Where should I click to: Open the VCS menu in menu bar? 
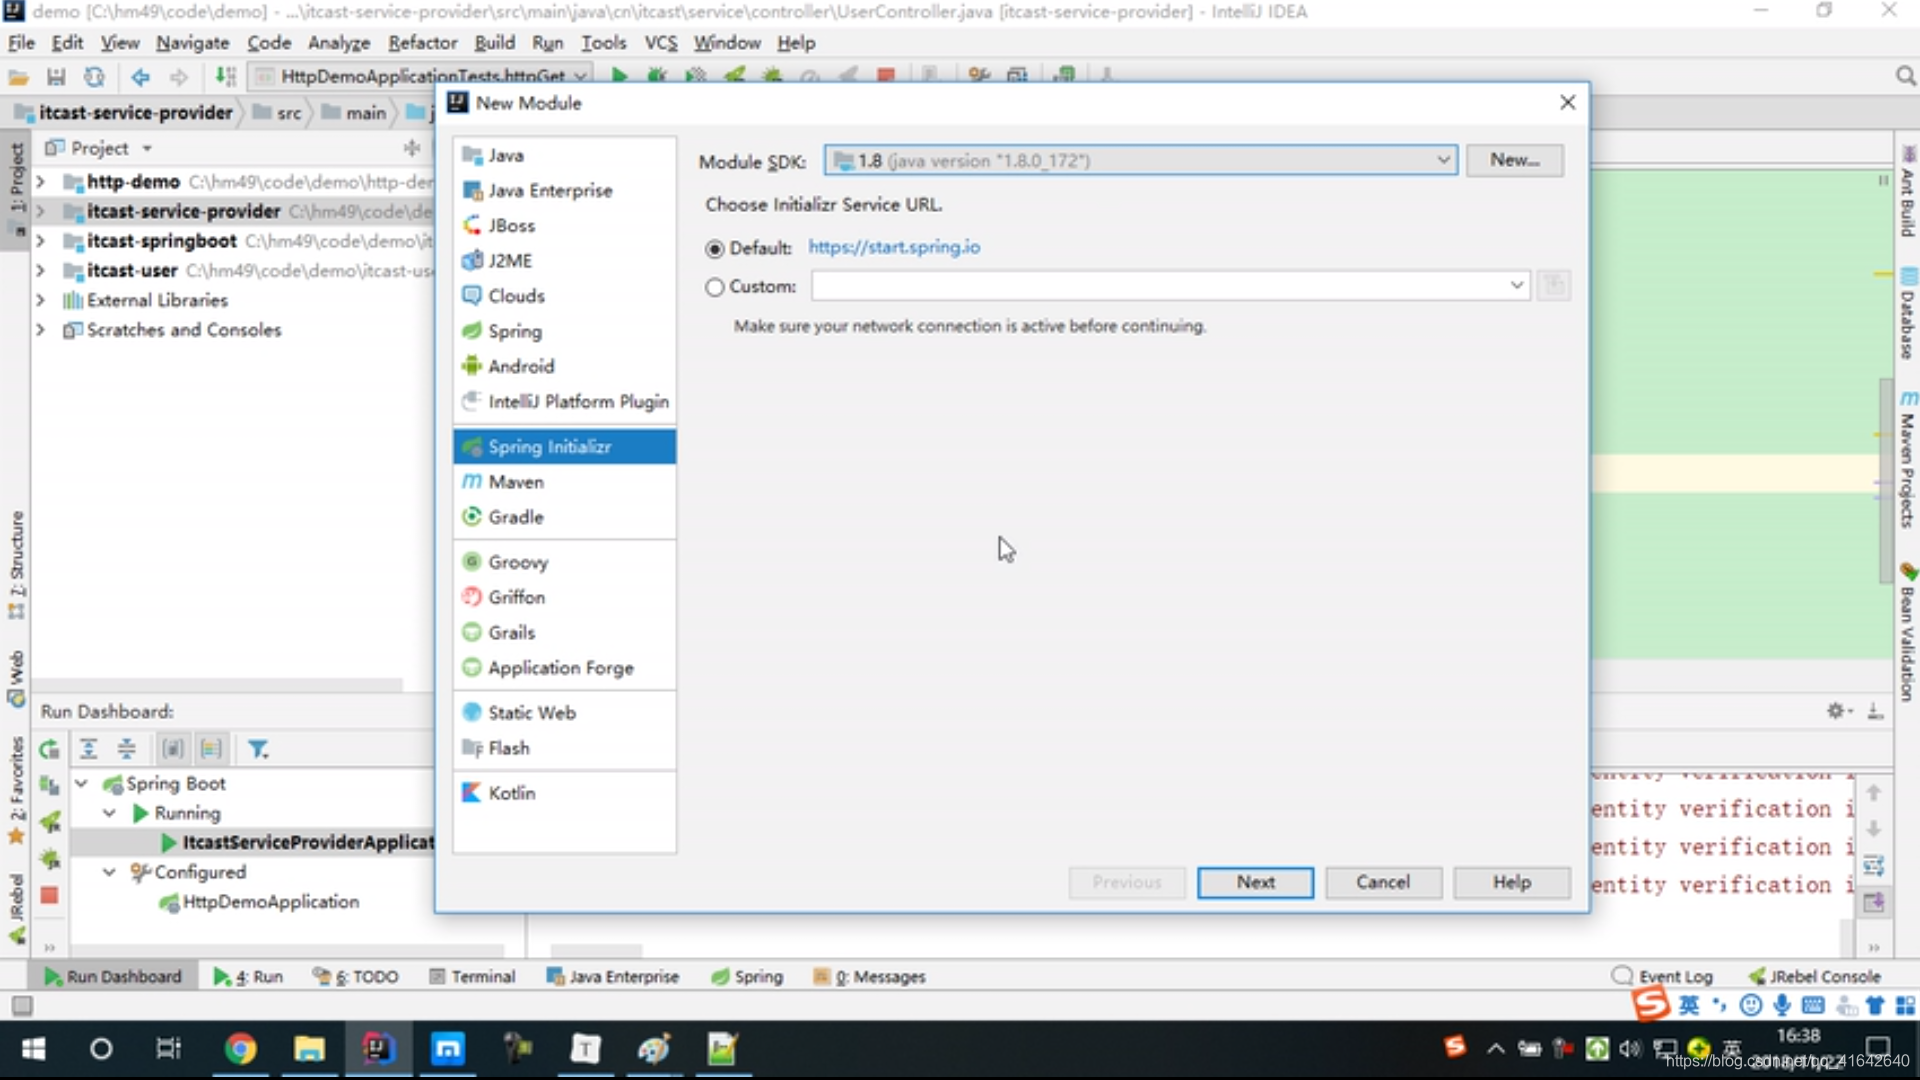[657, 42]
